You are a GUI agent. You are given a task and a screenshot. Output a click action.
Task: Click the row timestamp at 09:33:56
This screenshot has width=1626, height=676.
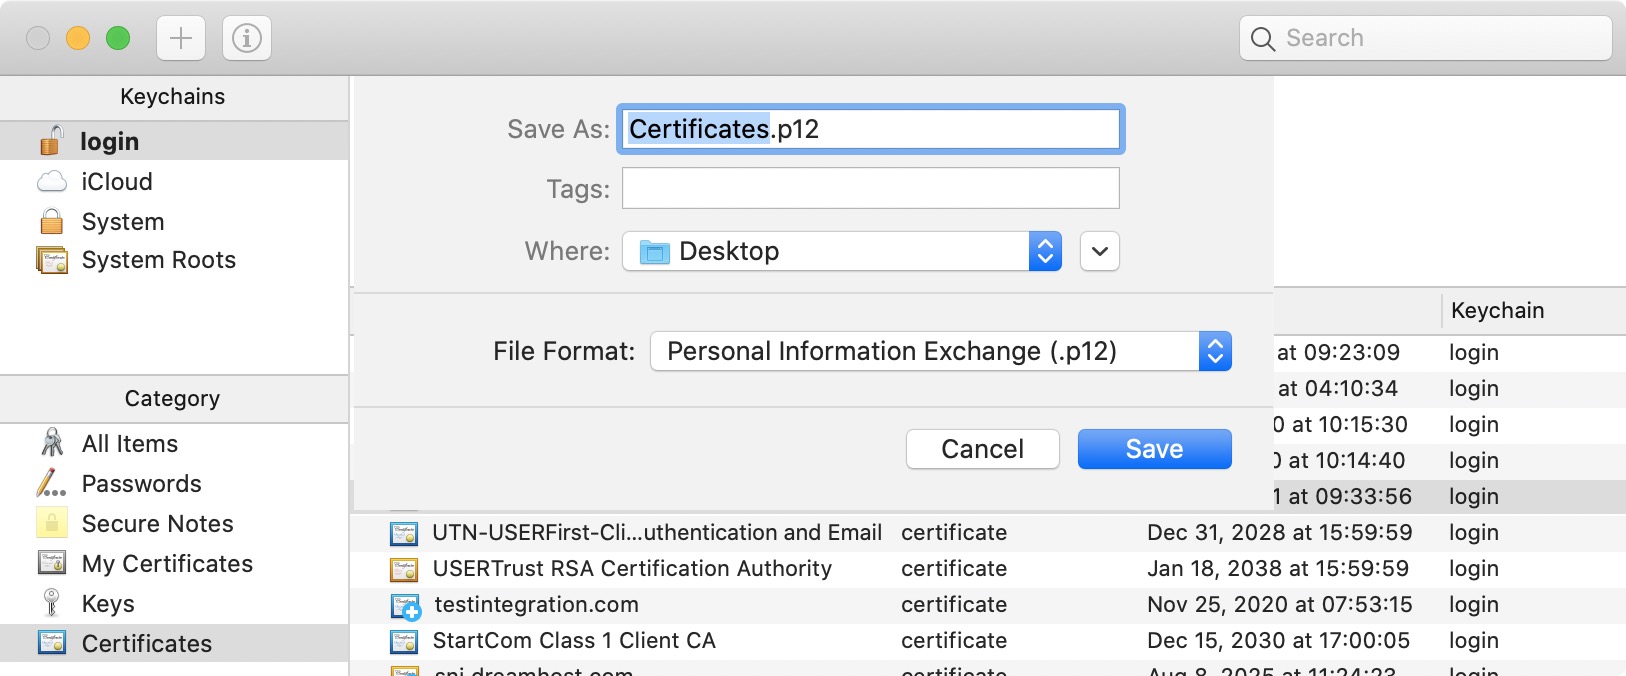(1343, 497)
